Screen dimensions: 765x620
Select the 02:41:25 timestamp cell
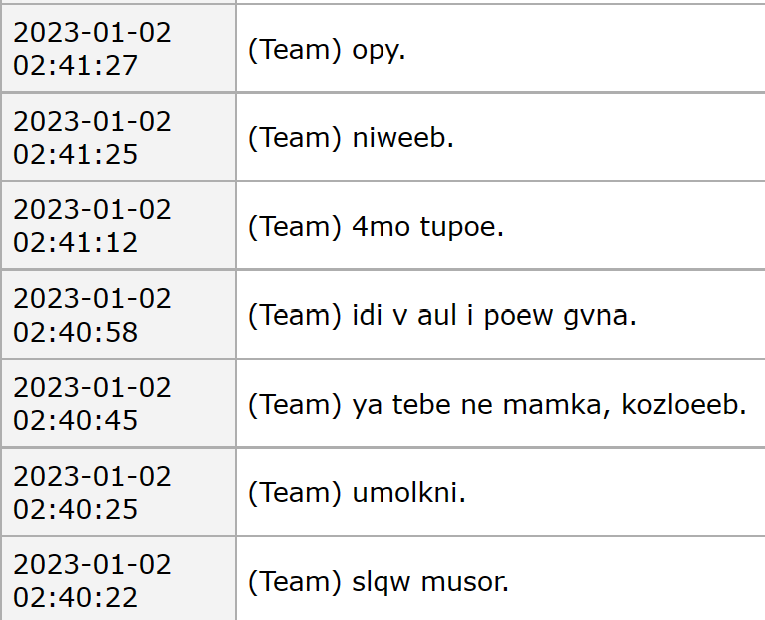point(92,138)
